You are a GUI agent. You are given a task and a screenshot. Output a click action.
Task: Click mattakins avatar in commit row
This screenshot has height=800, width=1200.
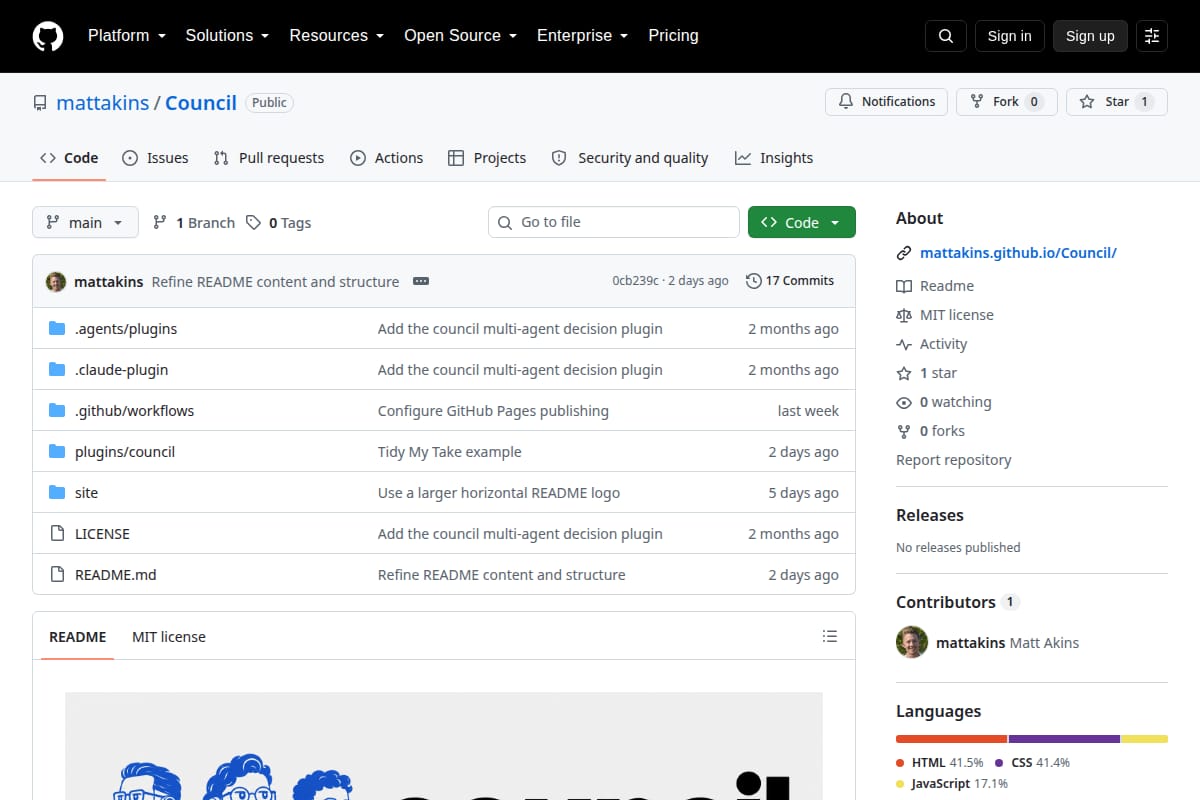56,281
